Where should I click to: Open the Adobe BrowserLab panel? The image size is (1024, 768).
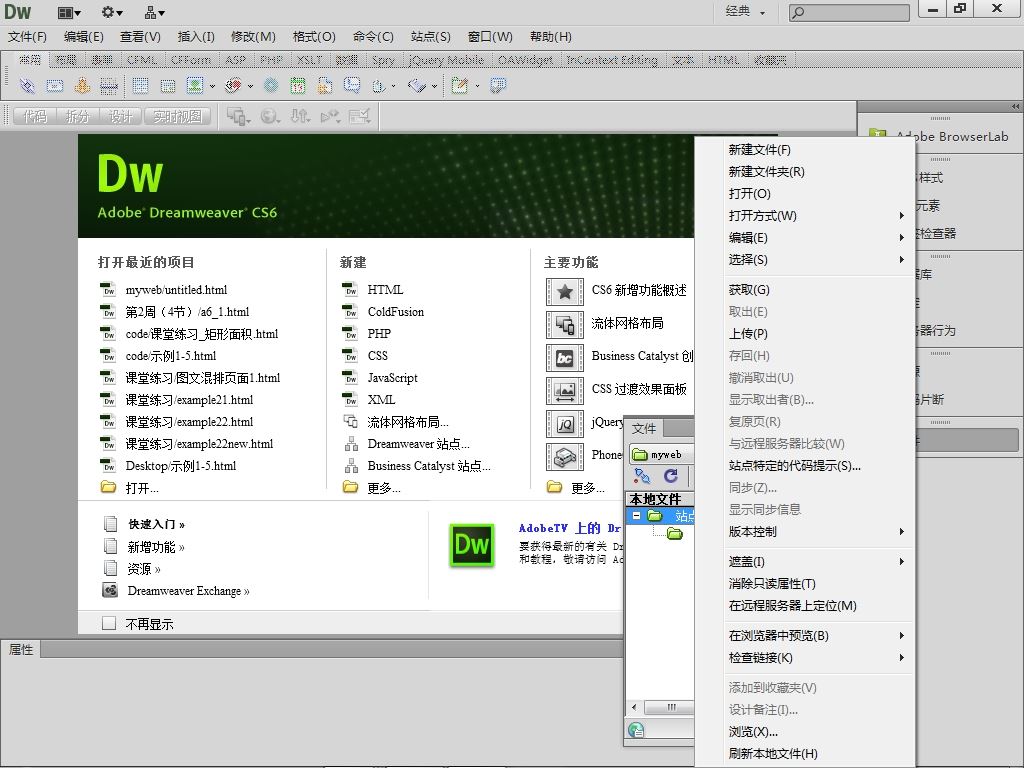coord(941,136)
